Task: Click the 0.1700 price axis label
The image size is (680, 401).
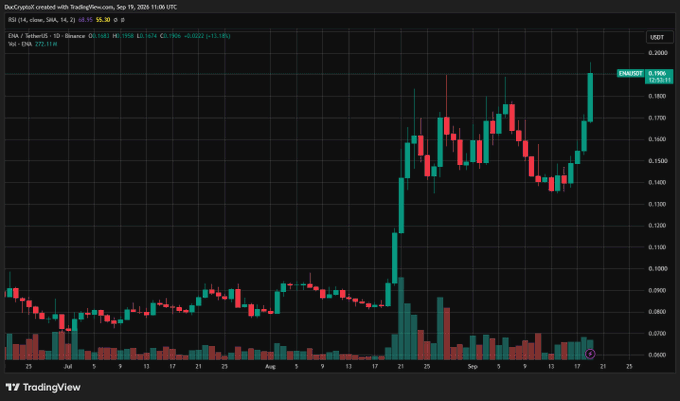Action: tap(657, 118)
